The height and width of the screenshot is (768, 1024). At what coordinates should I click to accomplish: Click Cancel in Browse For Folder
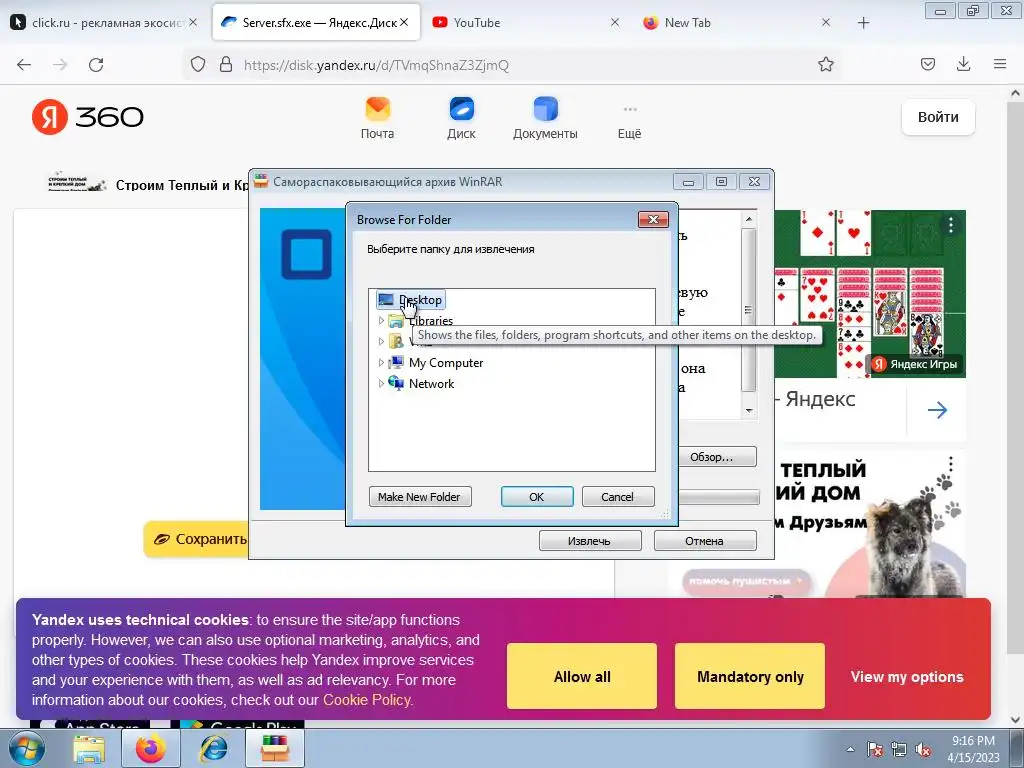(617, 497)
